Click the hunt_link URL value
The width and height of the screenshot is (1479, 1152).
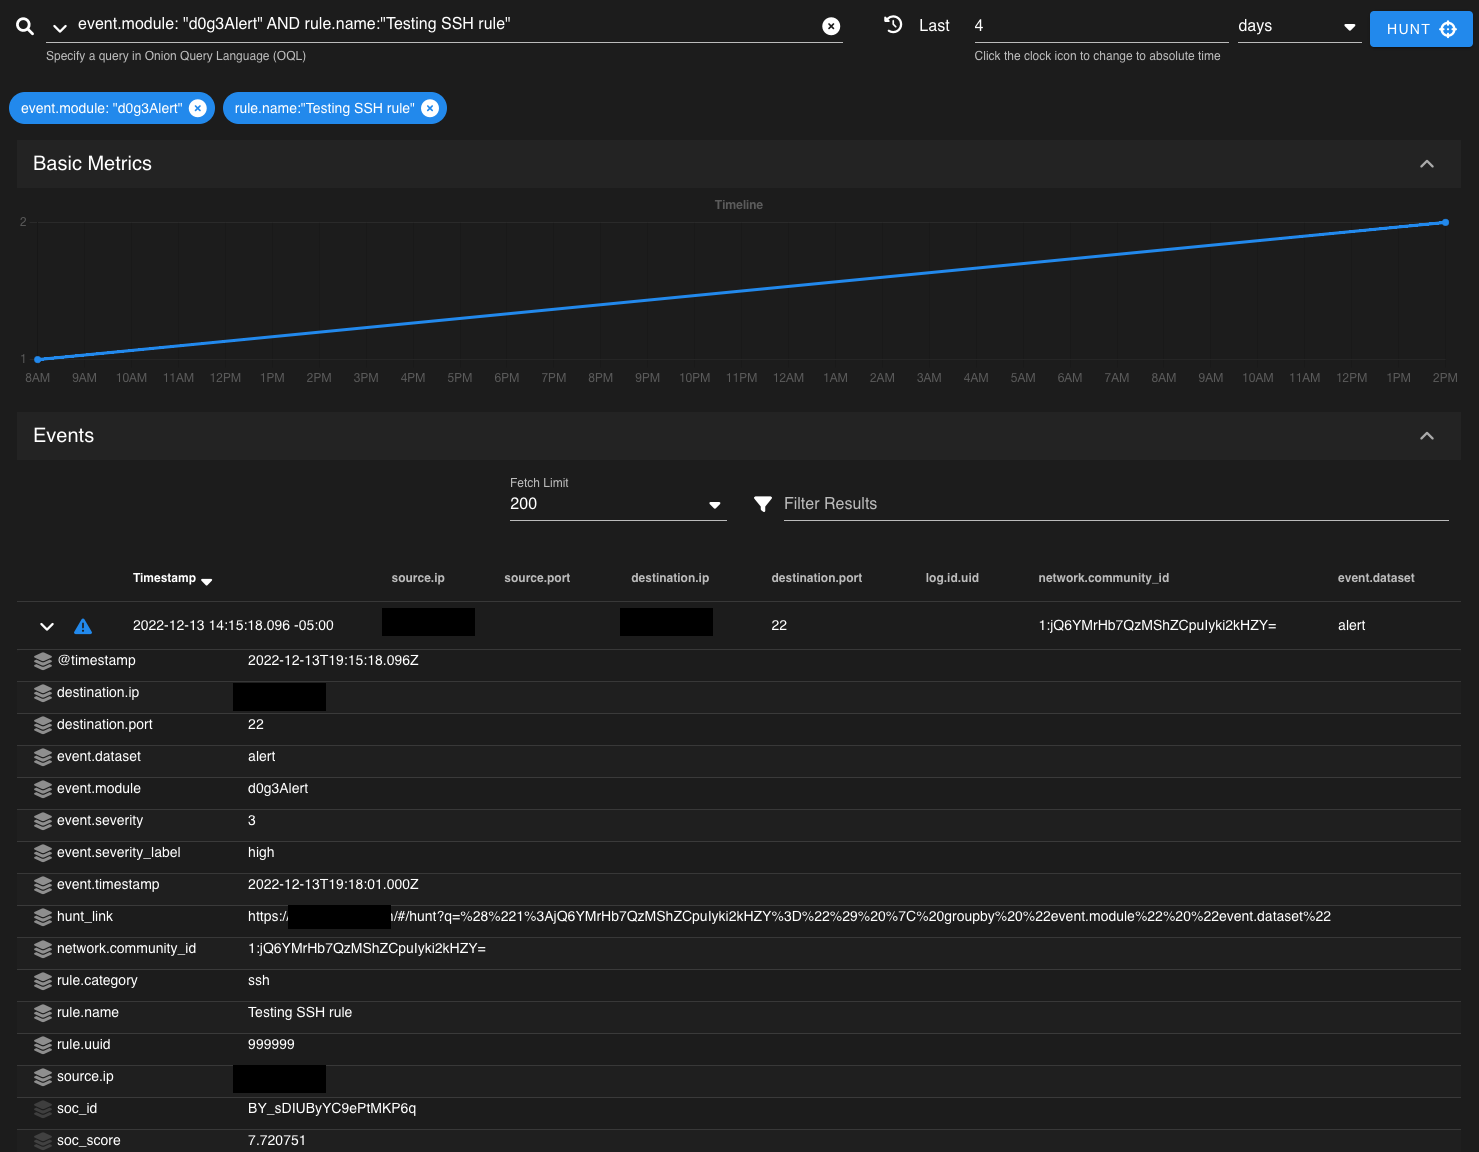coord(789,916)
